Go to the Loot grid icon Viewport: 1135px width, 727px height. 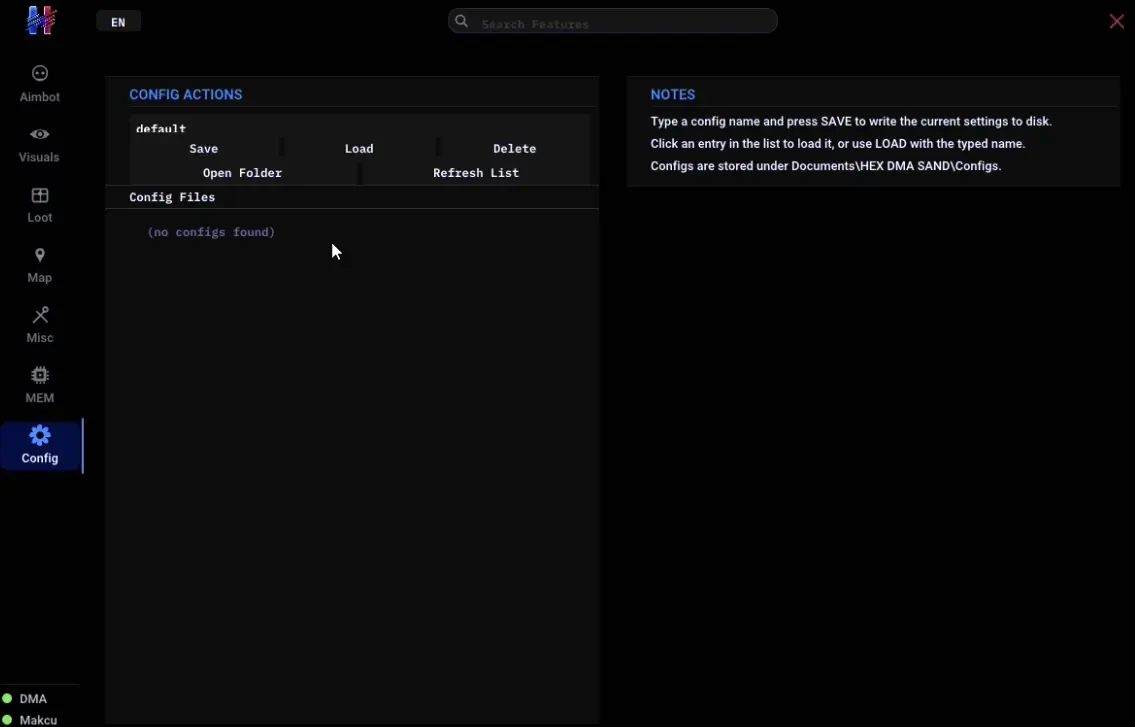point(40,195)
